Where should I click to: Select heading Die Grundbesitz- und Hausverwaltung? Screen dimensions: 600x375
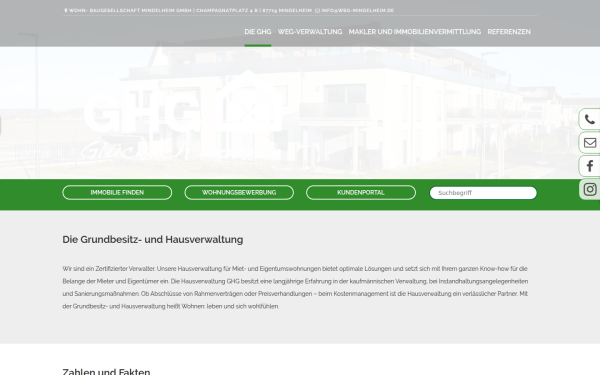153,240
